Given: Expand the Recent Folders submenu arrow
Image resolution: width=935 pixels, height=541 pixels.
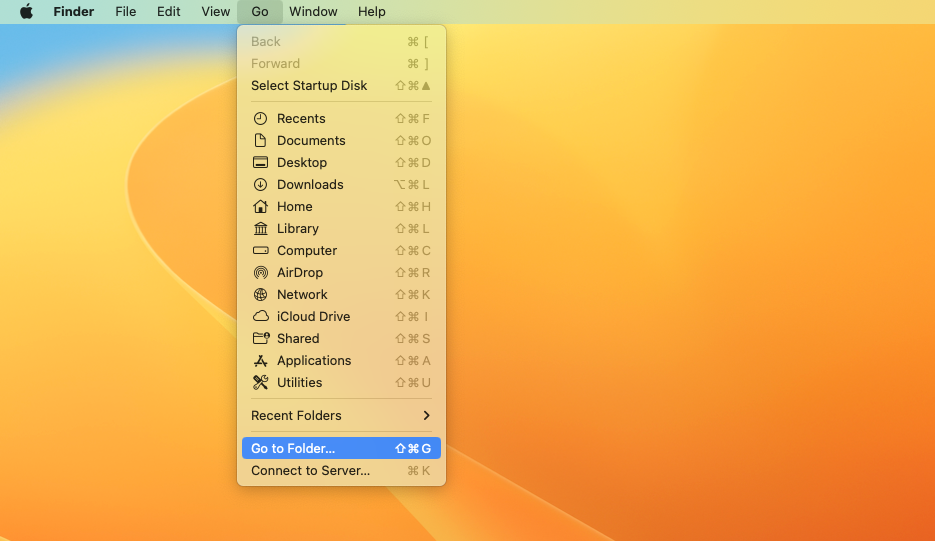Looking at the screenshot, I should click(426, 415).
